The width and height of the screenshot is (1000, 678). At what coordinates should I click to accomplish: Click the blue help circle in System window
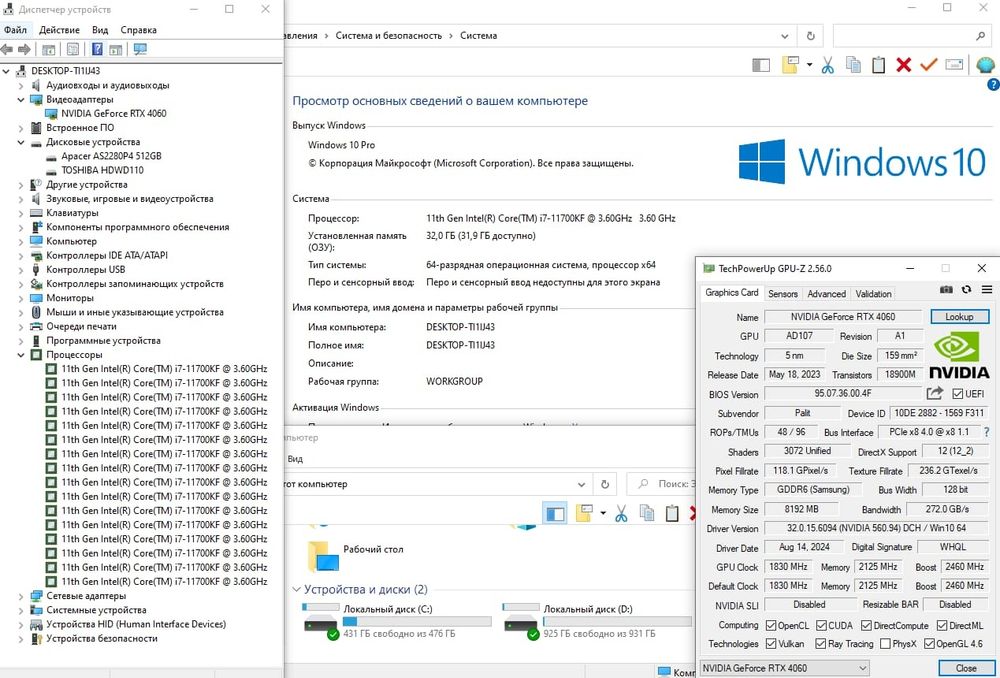tap(993, 84)
